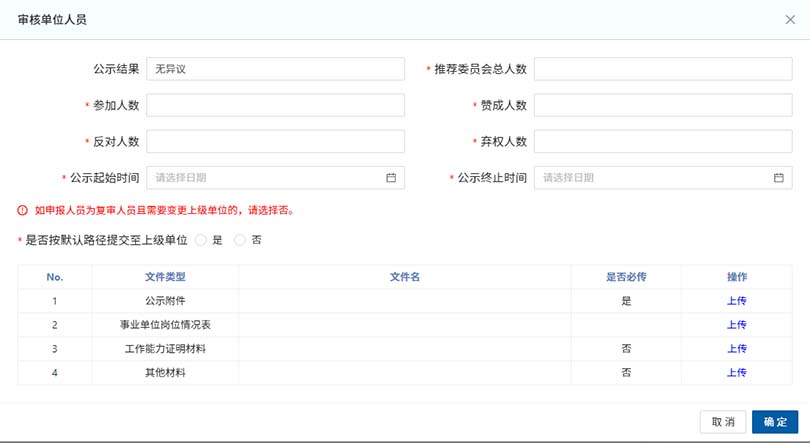Confirm with the 确定 button
Viewport: 810px width, 443px height.
coord(775,422)
